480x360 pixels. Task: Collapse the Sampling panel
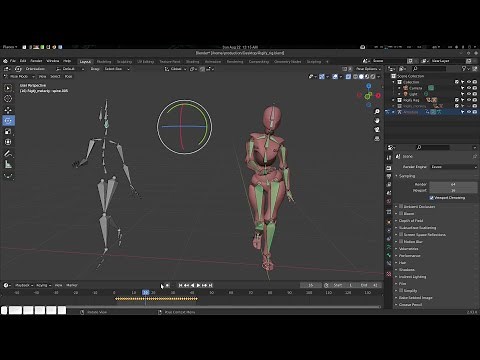tap(407, 176)
